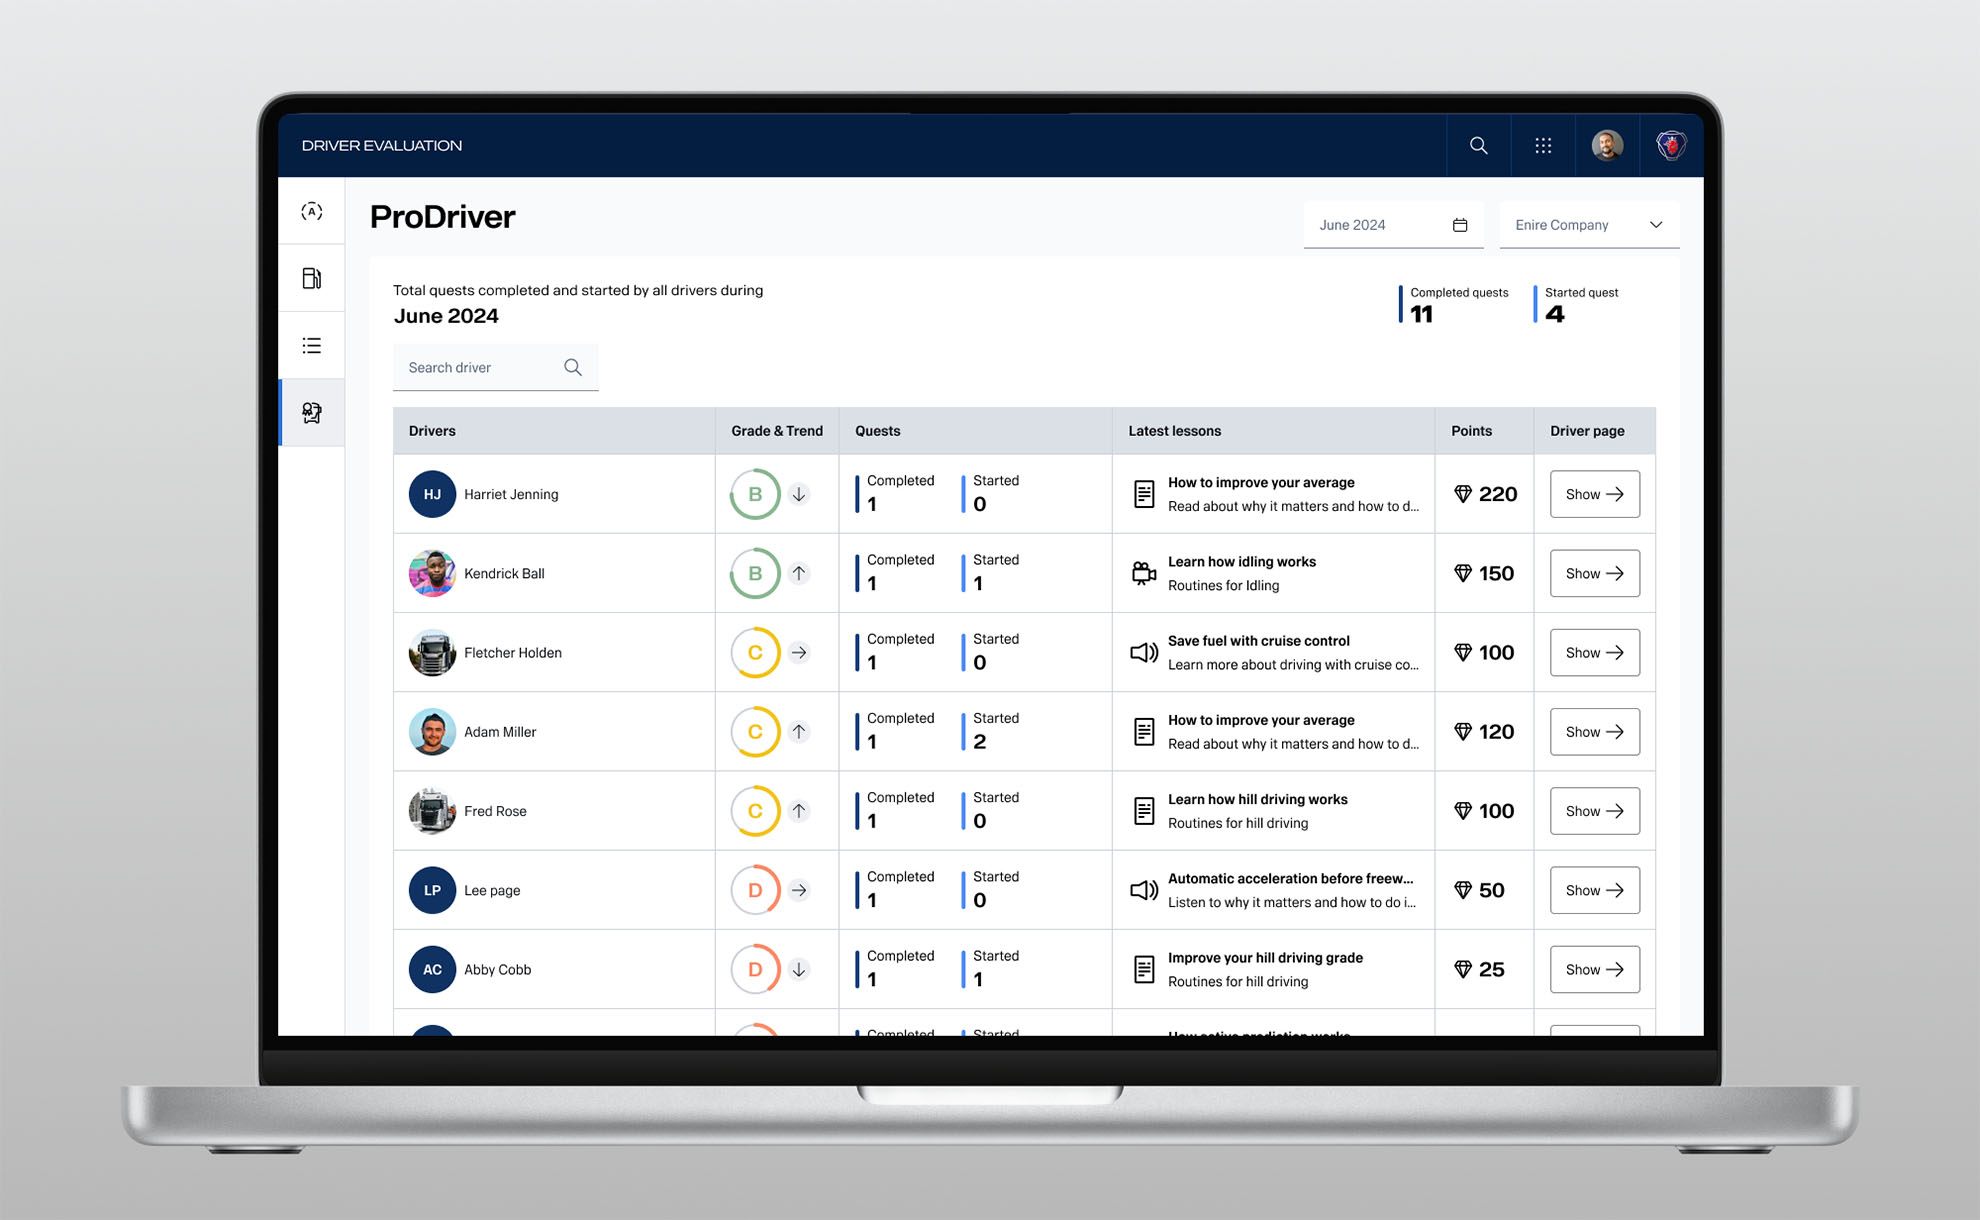
Task: Show Adam Miller's driver page
Action: tap(1594, 732)
